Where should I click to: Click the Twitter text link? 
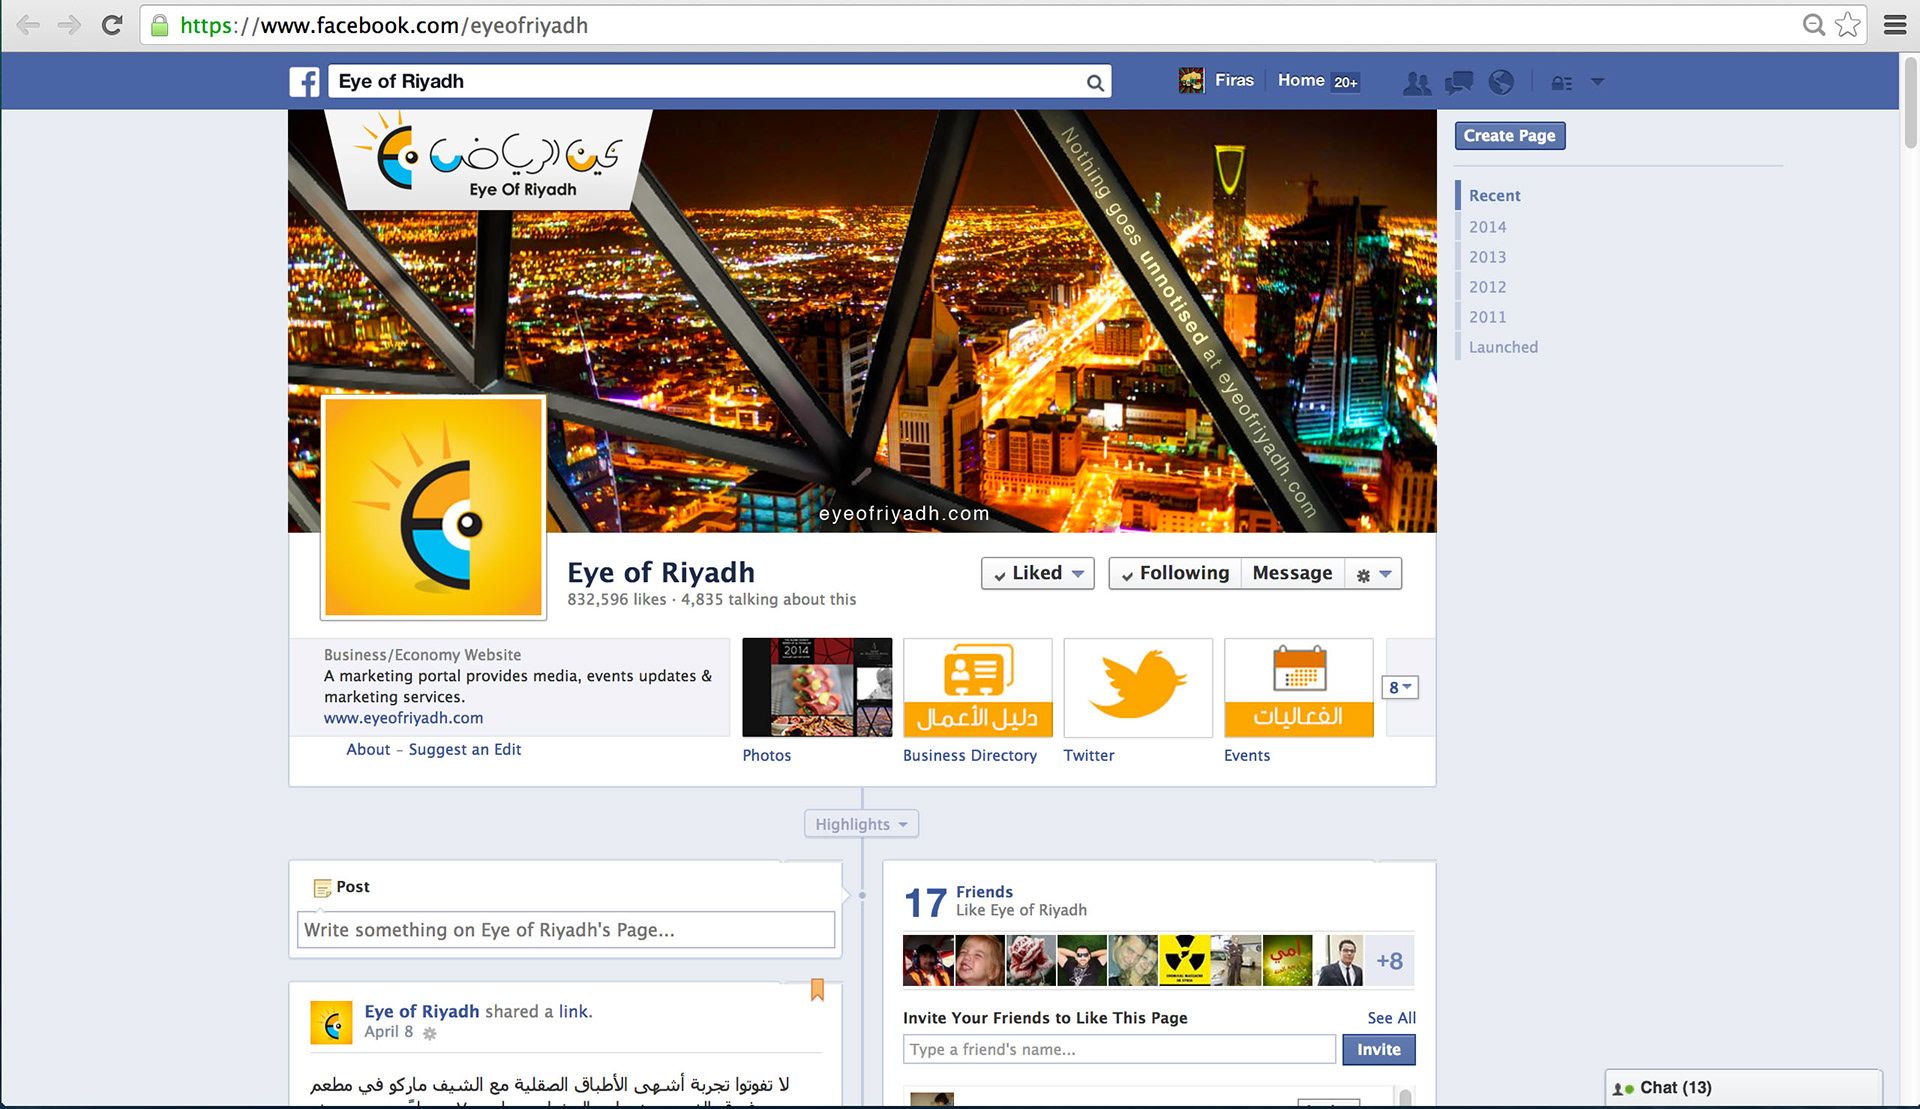pos(1088,756)
